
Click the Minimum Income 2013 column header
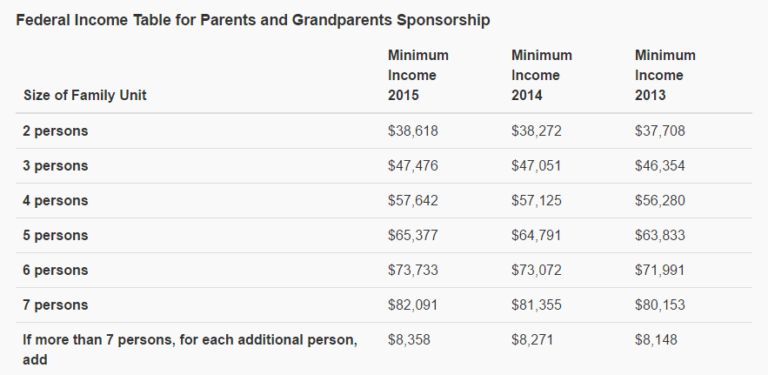pos(665,75)
